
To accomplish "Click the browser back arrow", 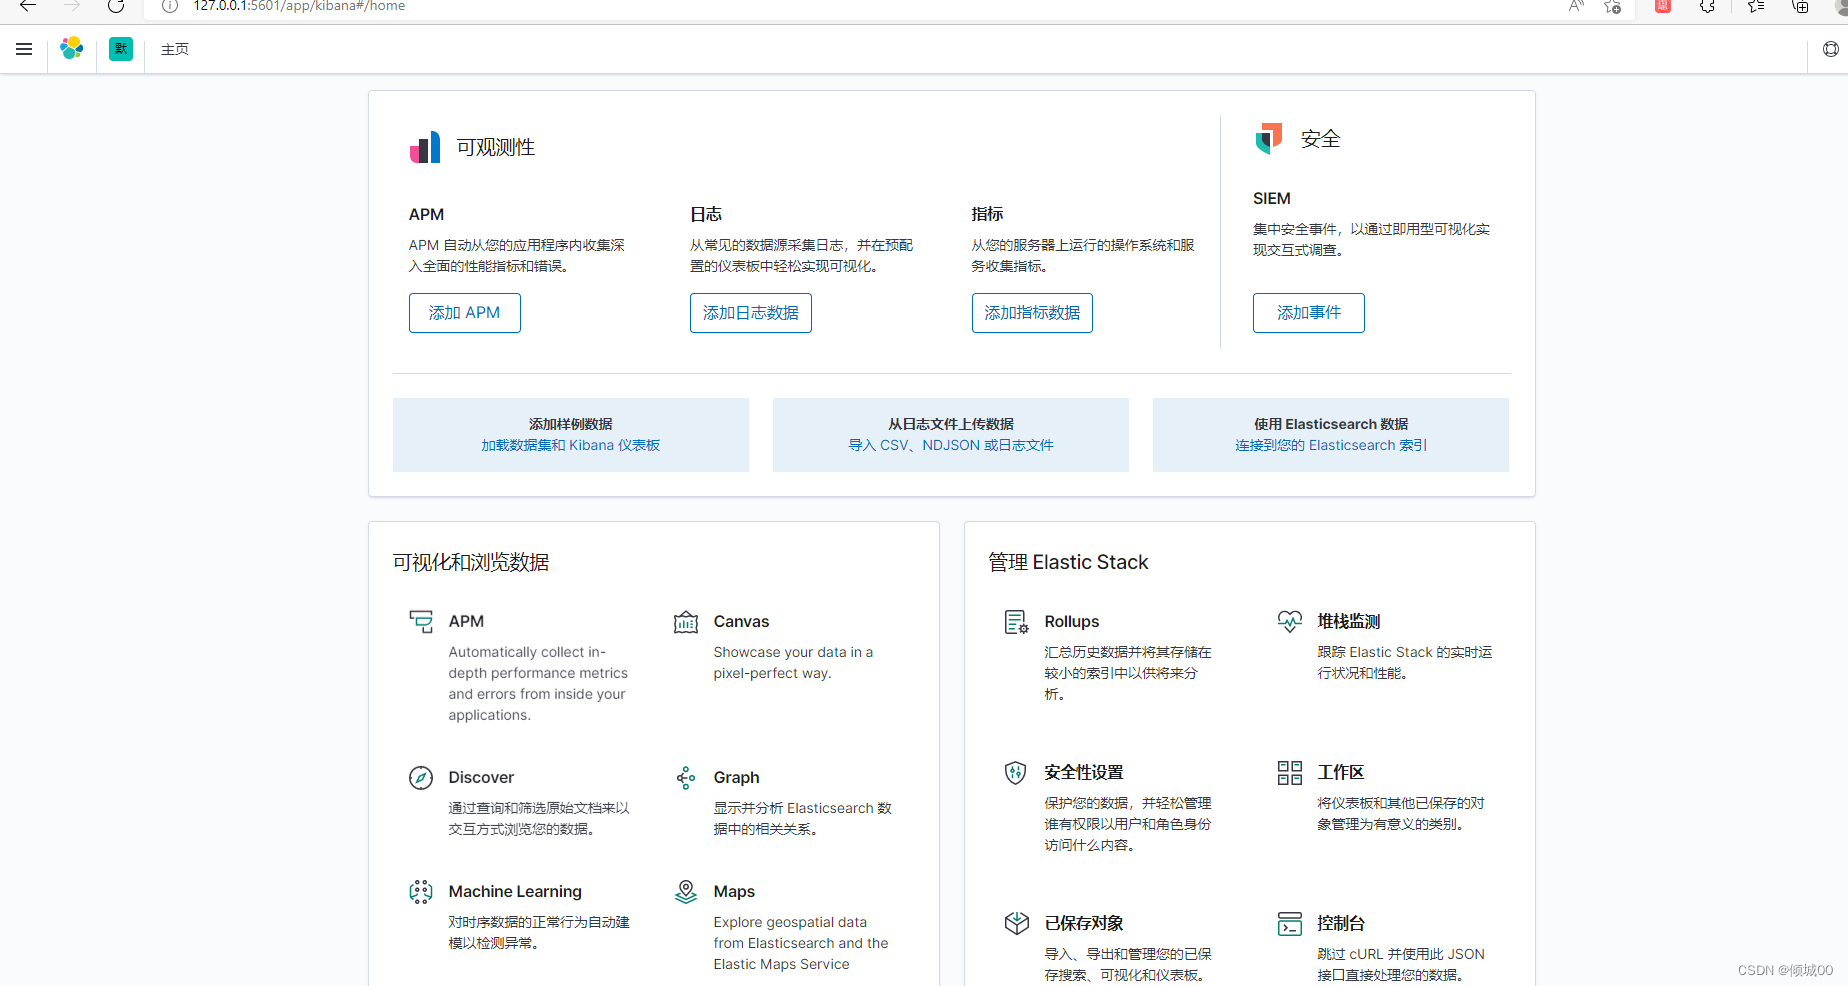I will (x=28, y=6).
